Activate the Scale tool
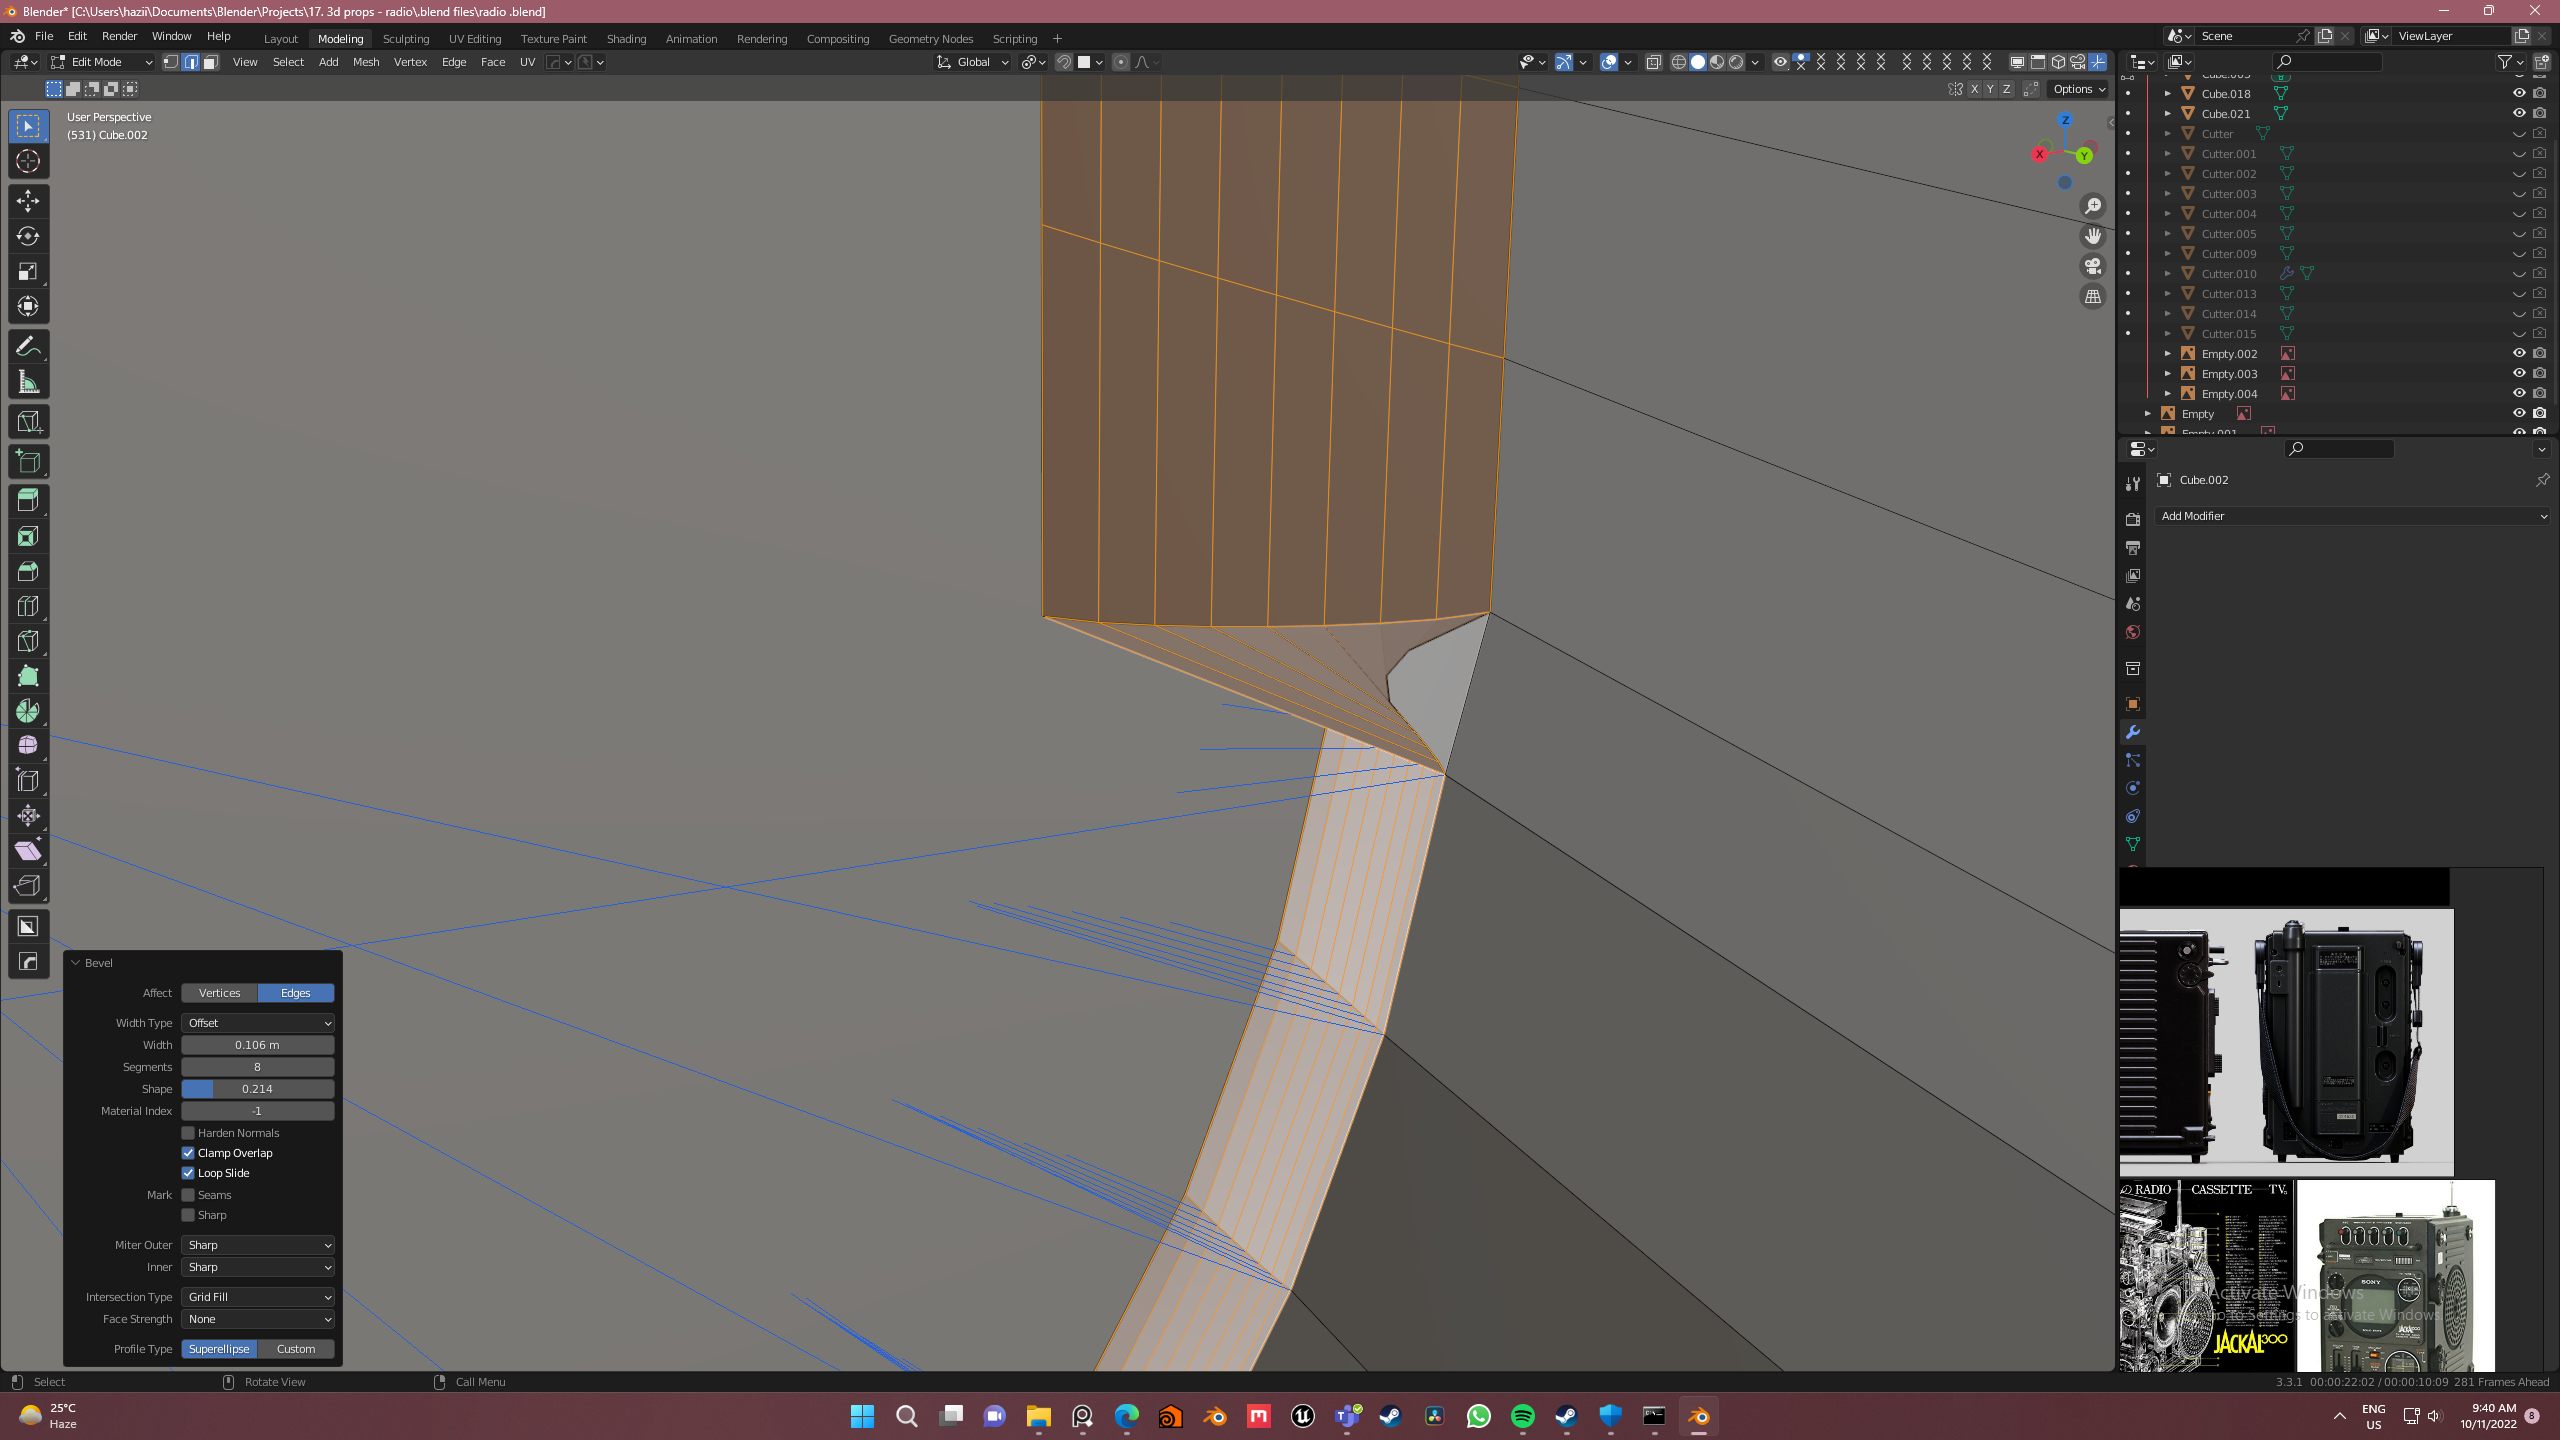This screenshot has width=2560, height=1440. 28,271
